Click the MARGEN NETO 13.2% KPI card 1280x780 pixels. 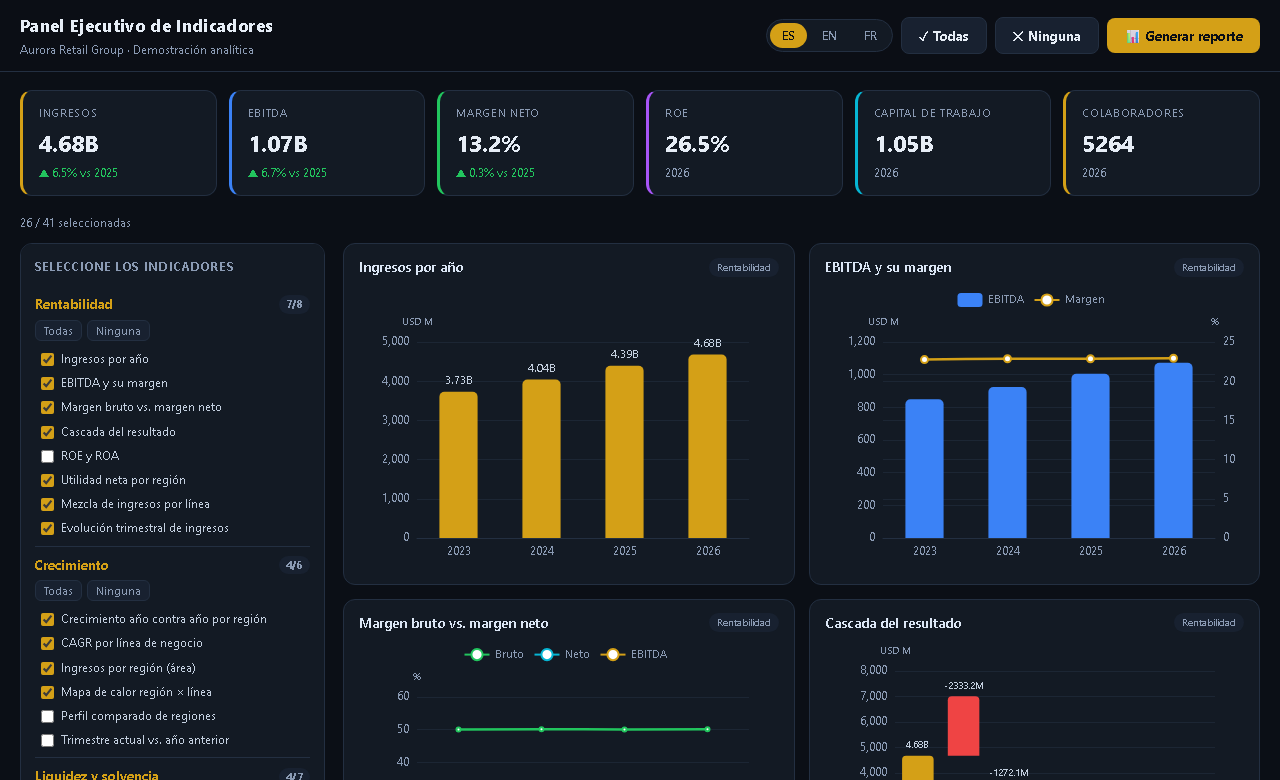(535, 143)
